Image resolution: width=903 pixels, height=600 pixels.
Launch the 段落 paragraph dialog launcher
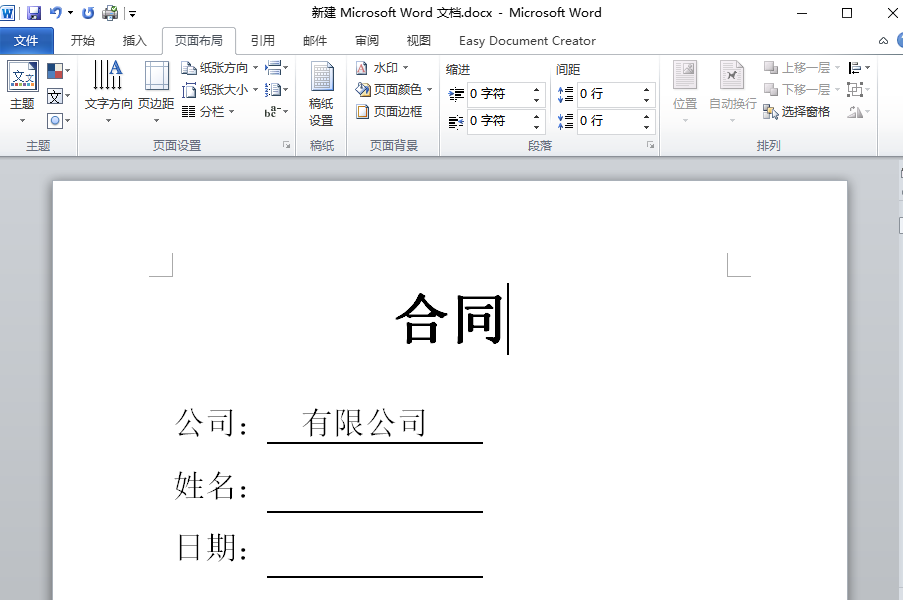click(x=650, y=145)
